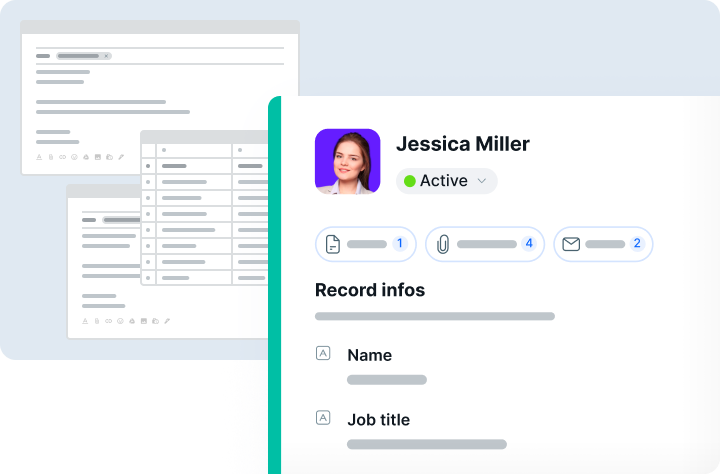Click attach file icon in bottom email draft
This screenshot has width=720, height=474.
point(97,321)
